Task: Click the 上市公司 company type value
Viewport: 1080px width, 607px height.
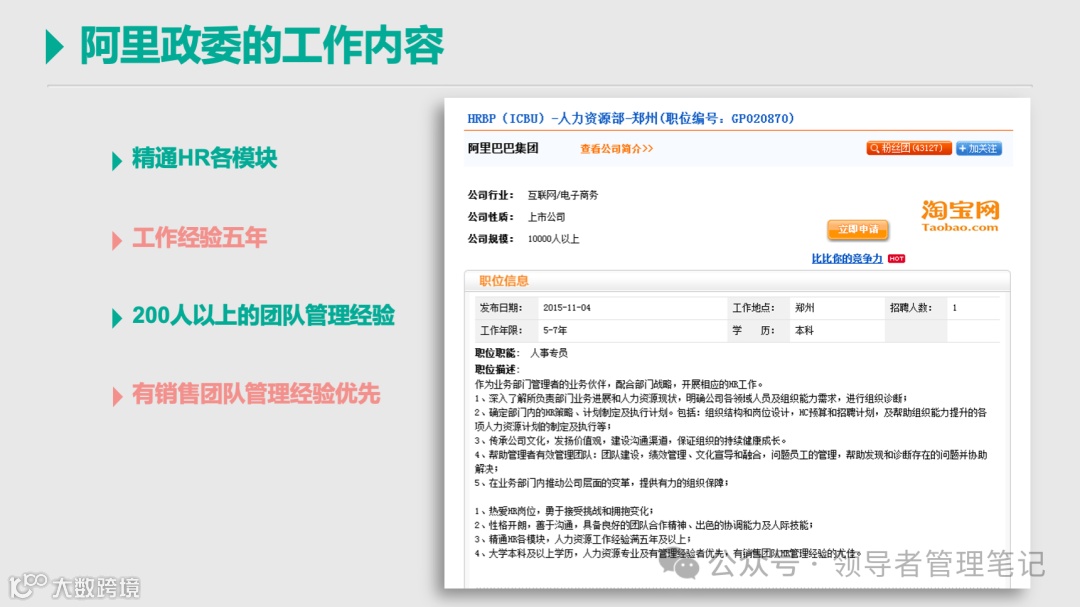Action: point(546,217)
